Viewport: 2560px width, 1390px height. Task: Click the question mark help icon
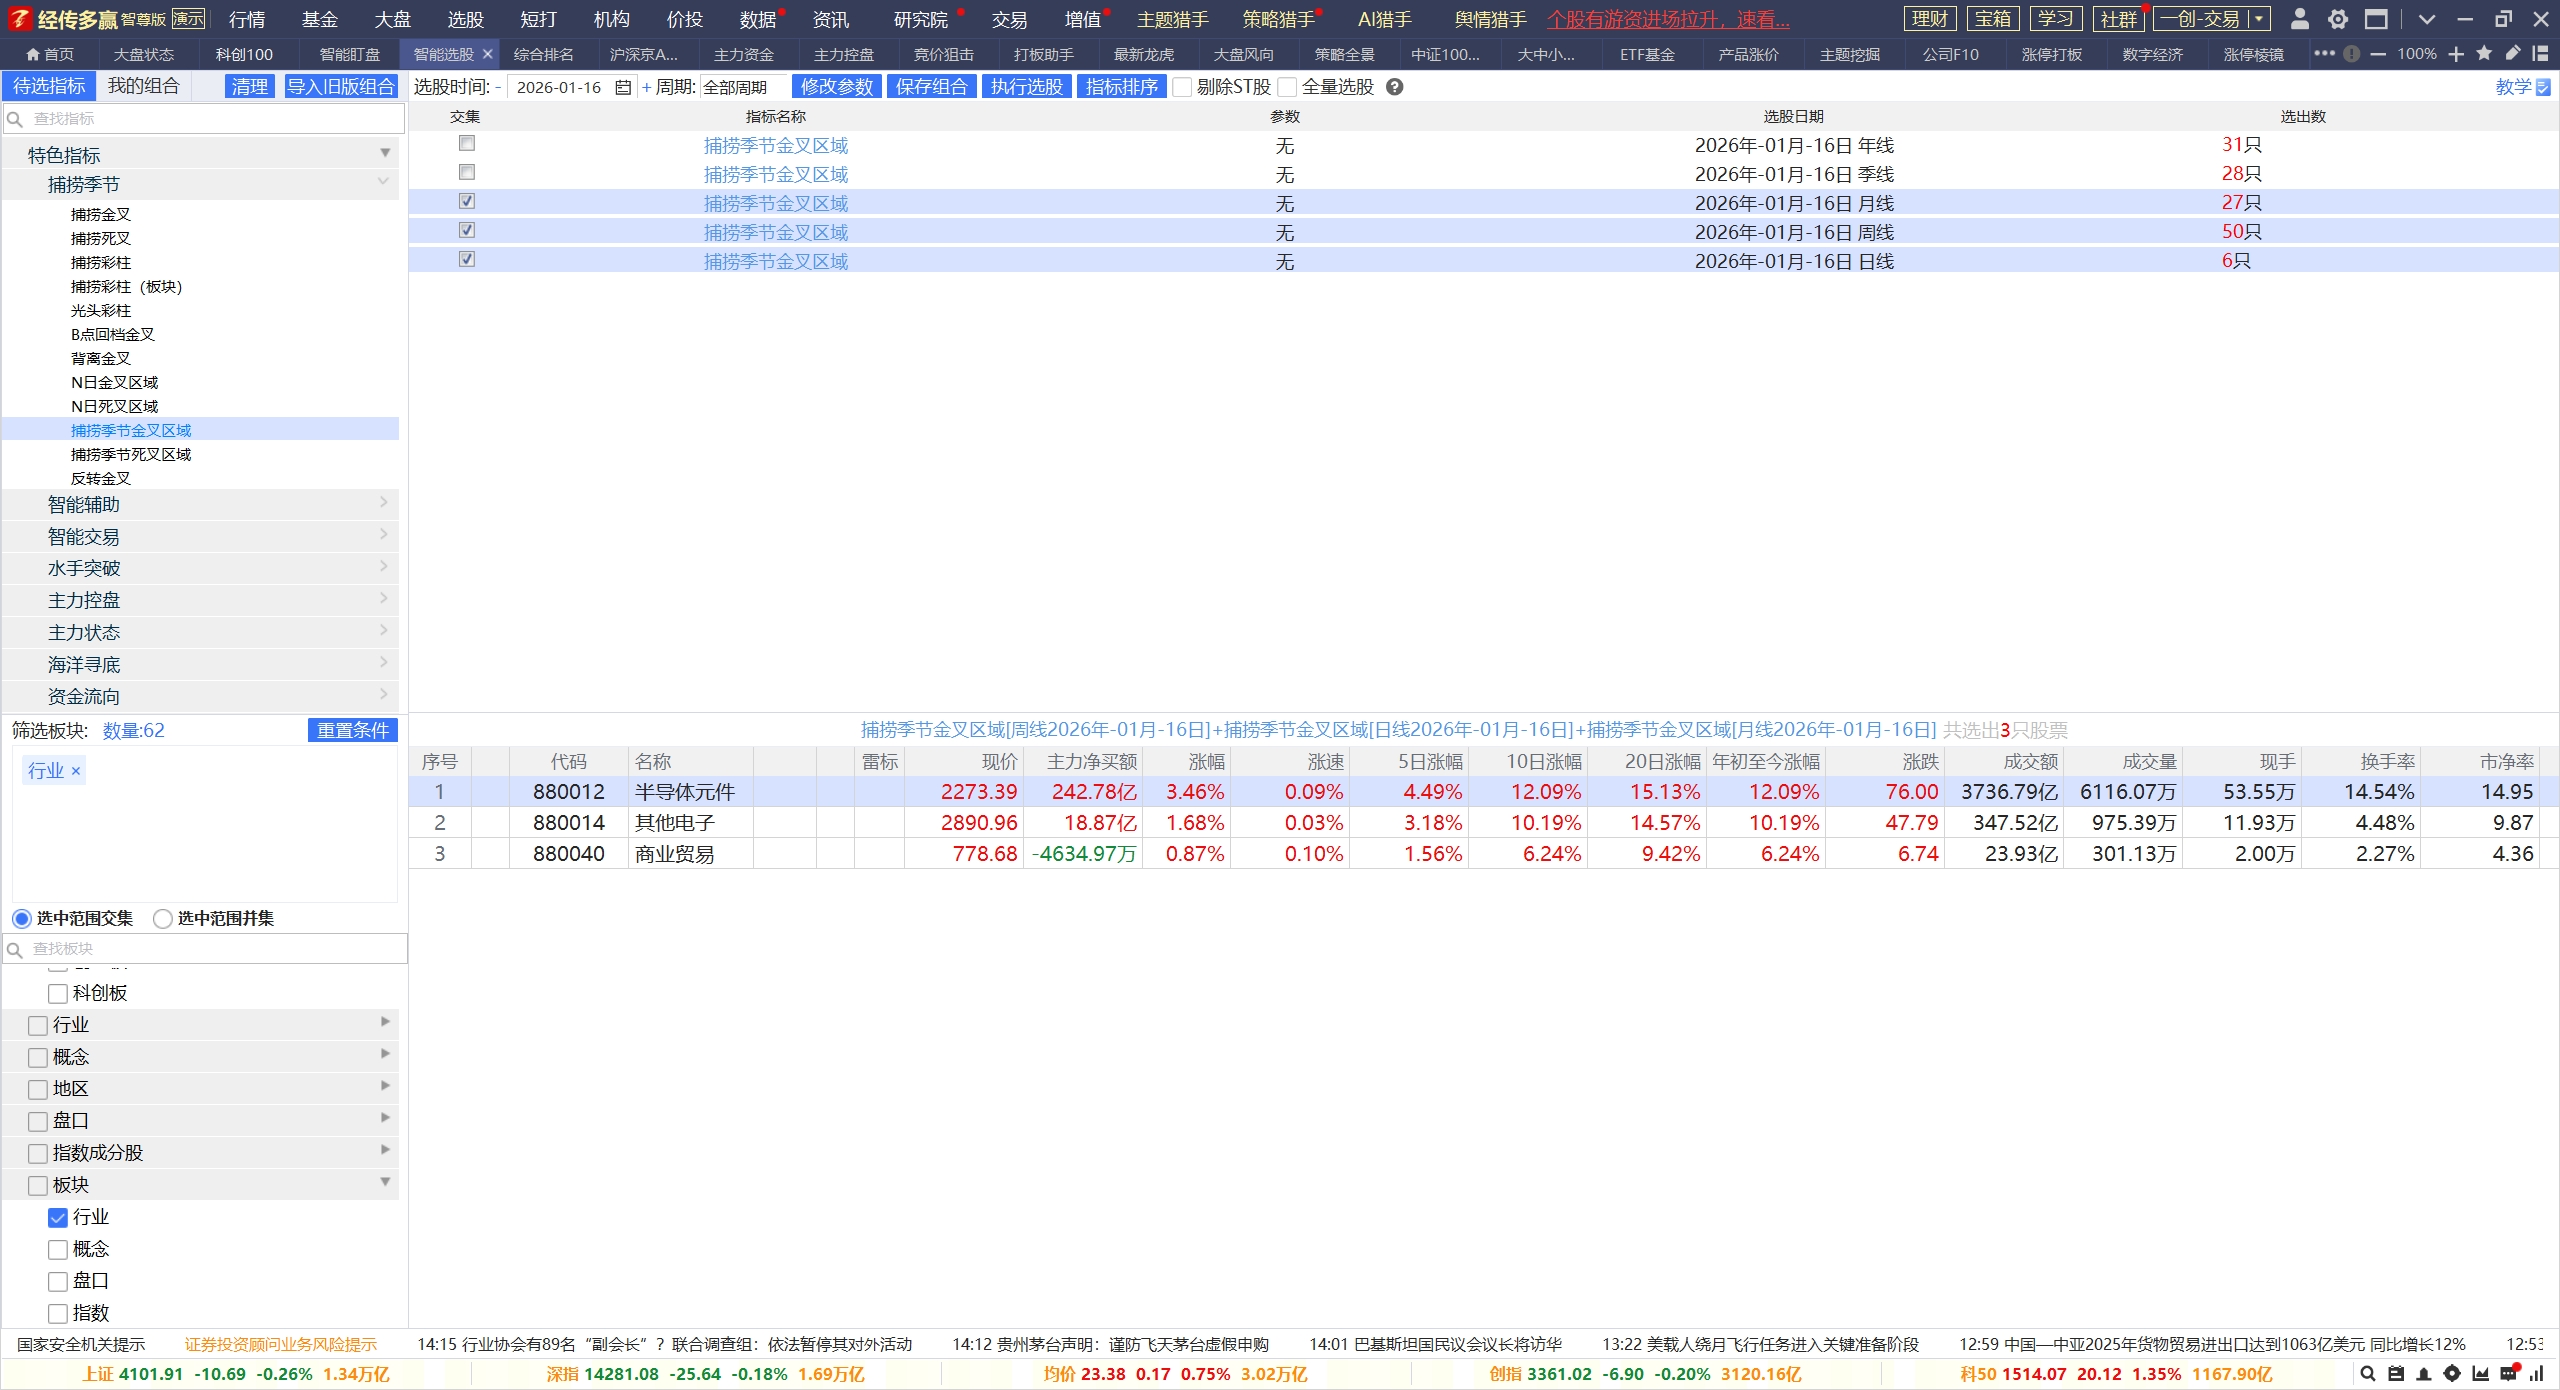tap(1395, 87)
